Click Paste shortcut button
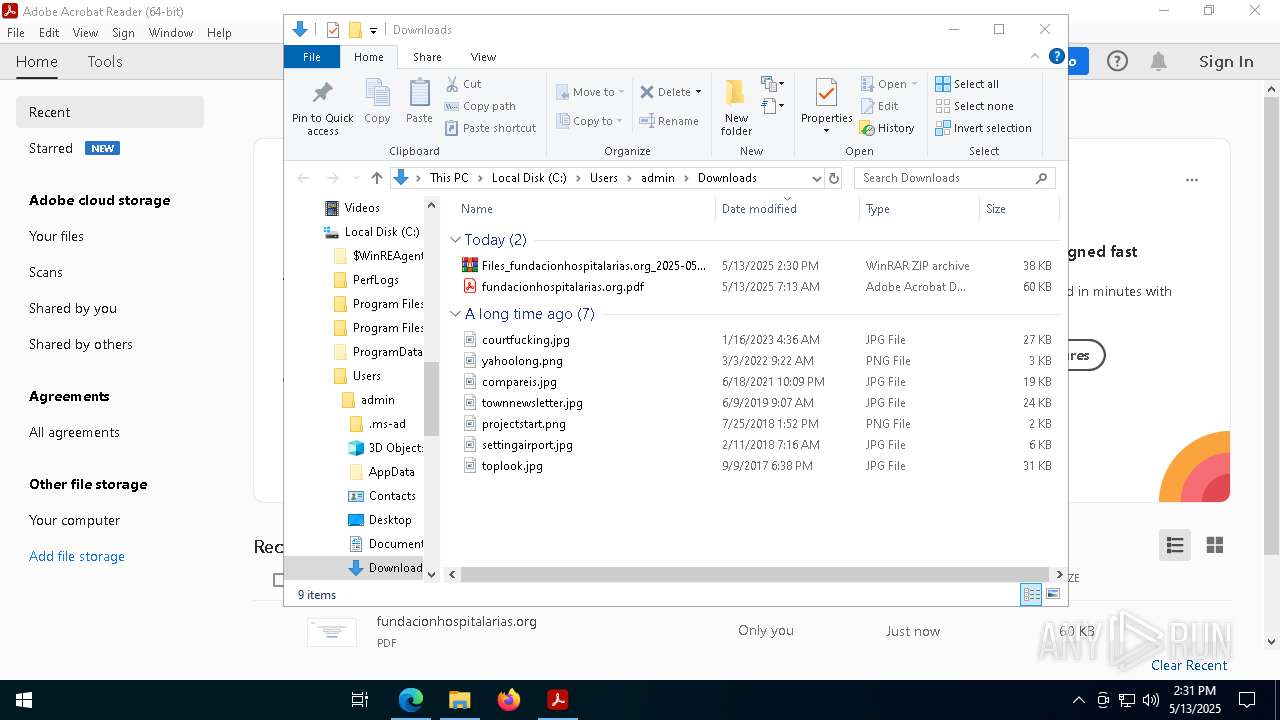1280x720 pixels. pos(490,128)
